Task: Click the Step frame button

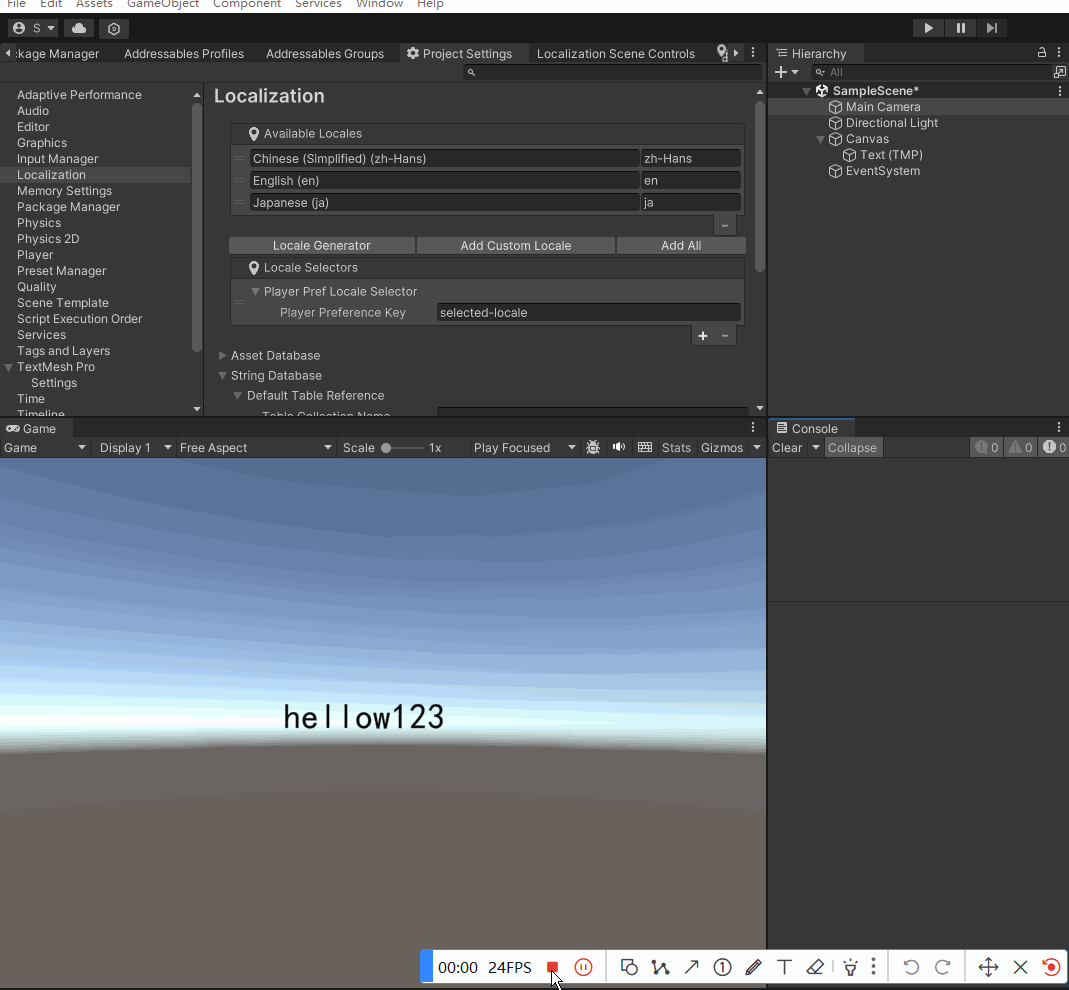Action: click(x=992, y=28)
